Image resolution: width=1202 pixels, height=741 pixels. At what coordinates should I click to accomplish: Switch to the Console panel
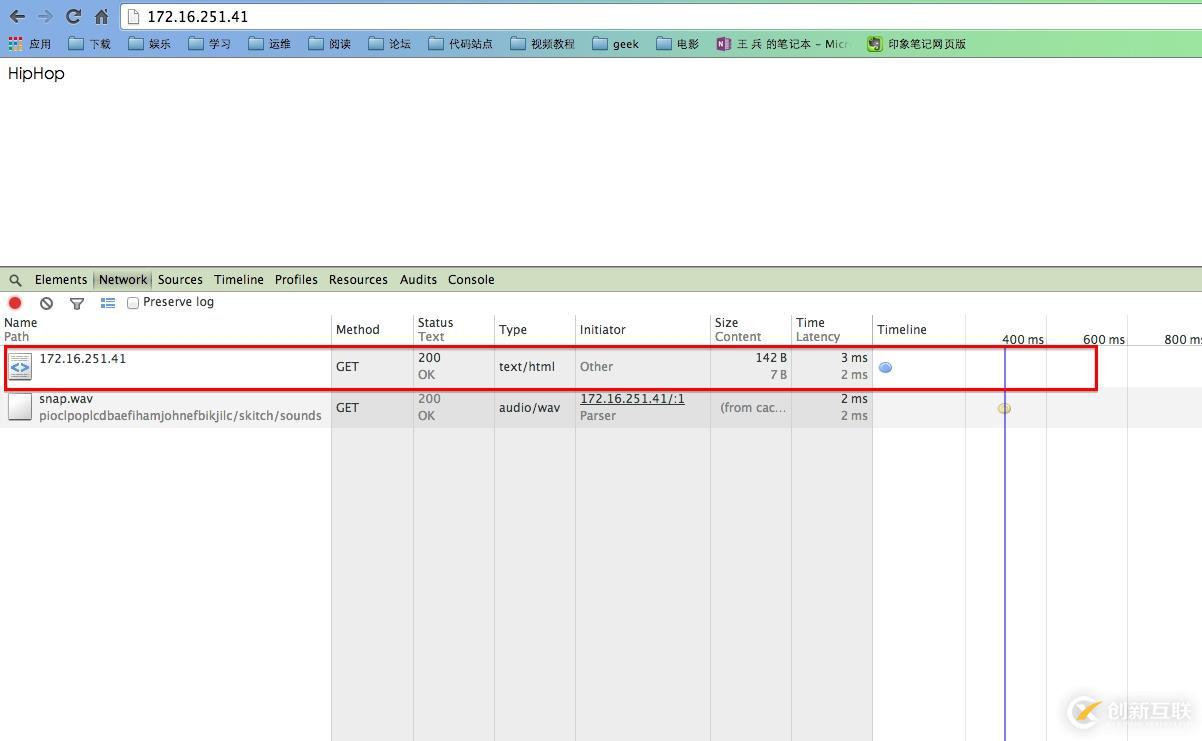tap(471, 280)
